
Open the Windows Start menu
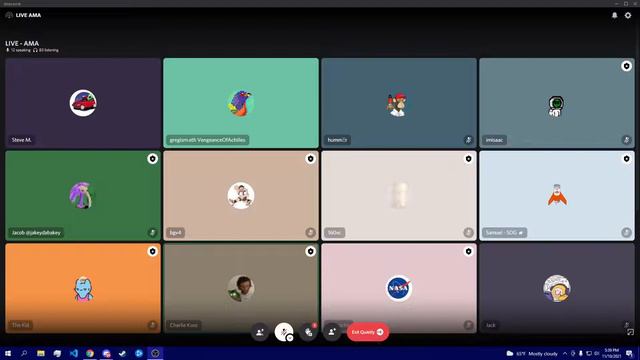pyautogui.click(x=8, y=353)
